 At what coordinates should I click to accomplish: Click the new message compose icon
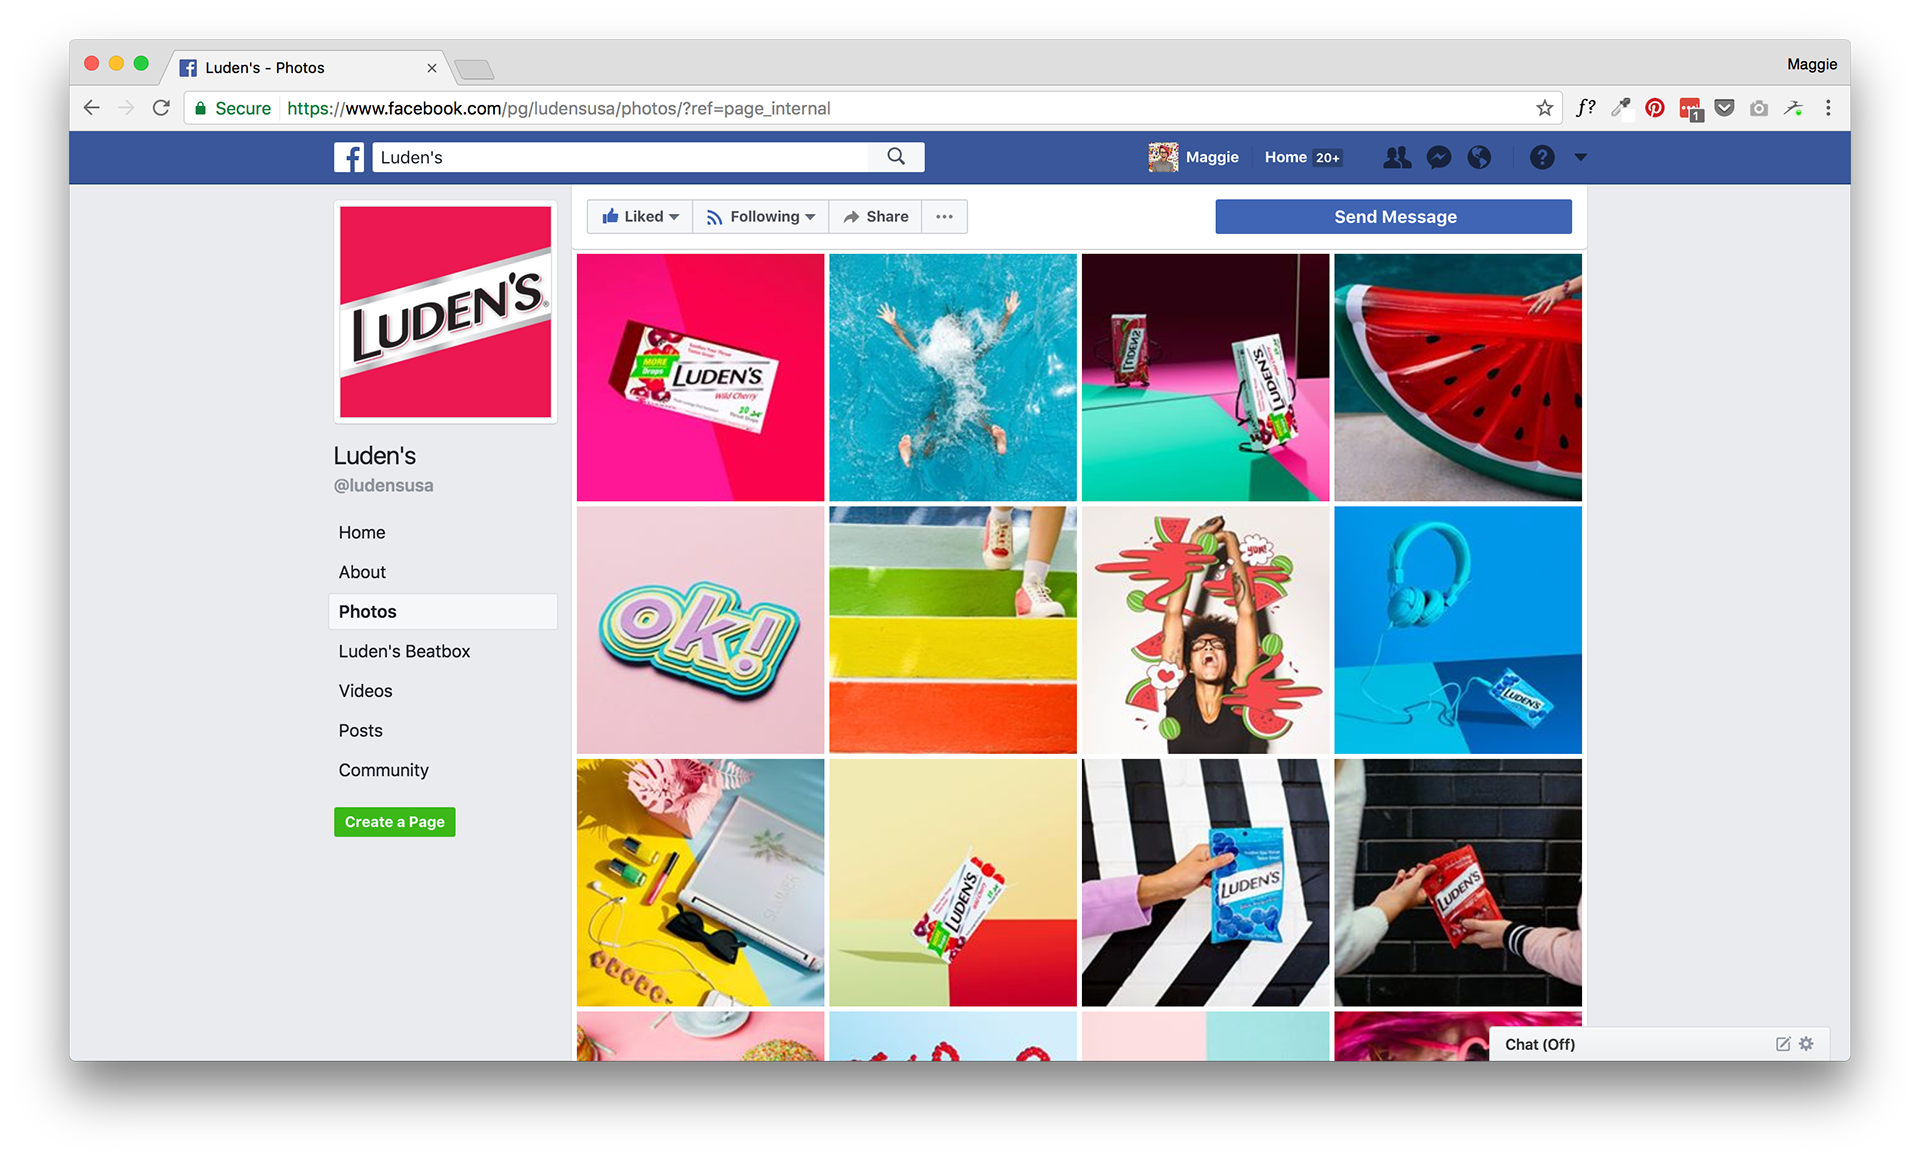coord(1783,1043)
